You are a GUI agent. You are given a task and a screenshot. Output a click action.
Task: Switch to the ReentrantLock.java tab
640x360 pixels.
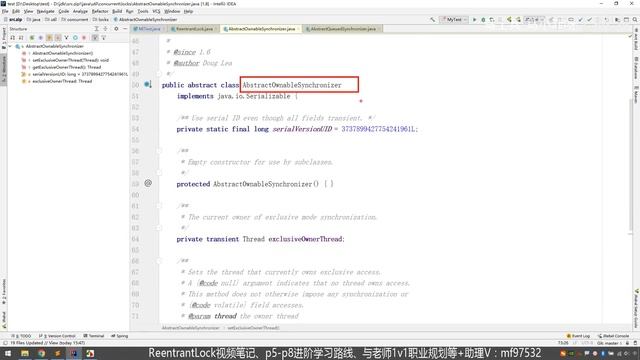click(x=193, y=29)
